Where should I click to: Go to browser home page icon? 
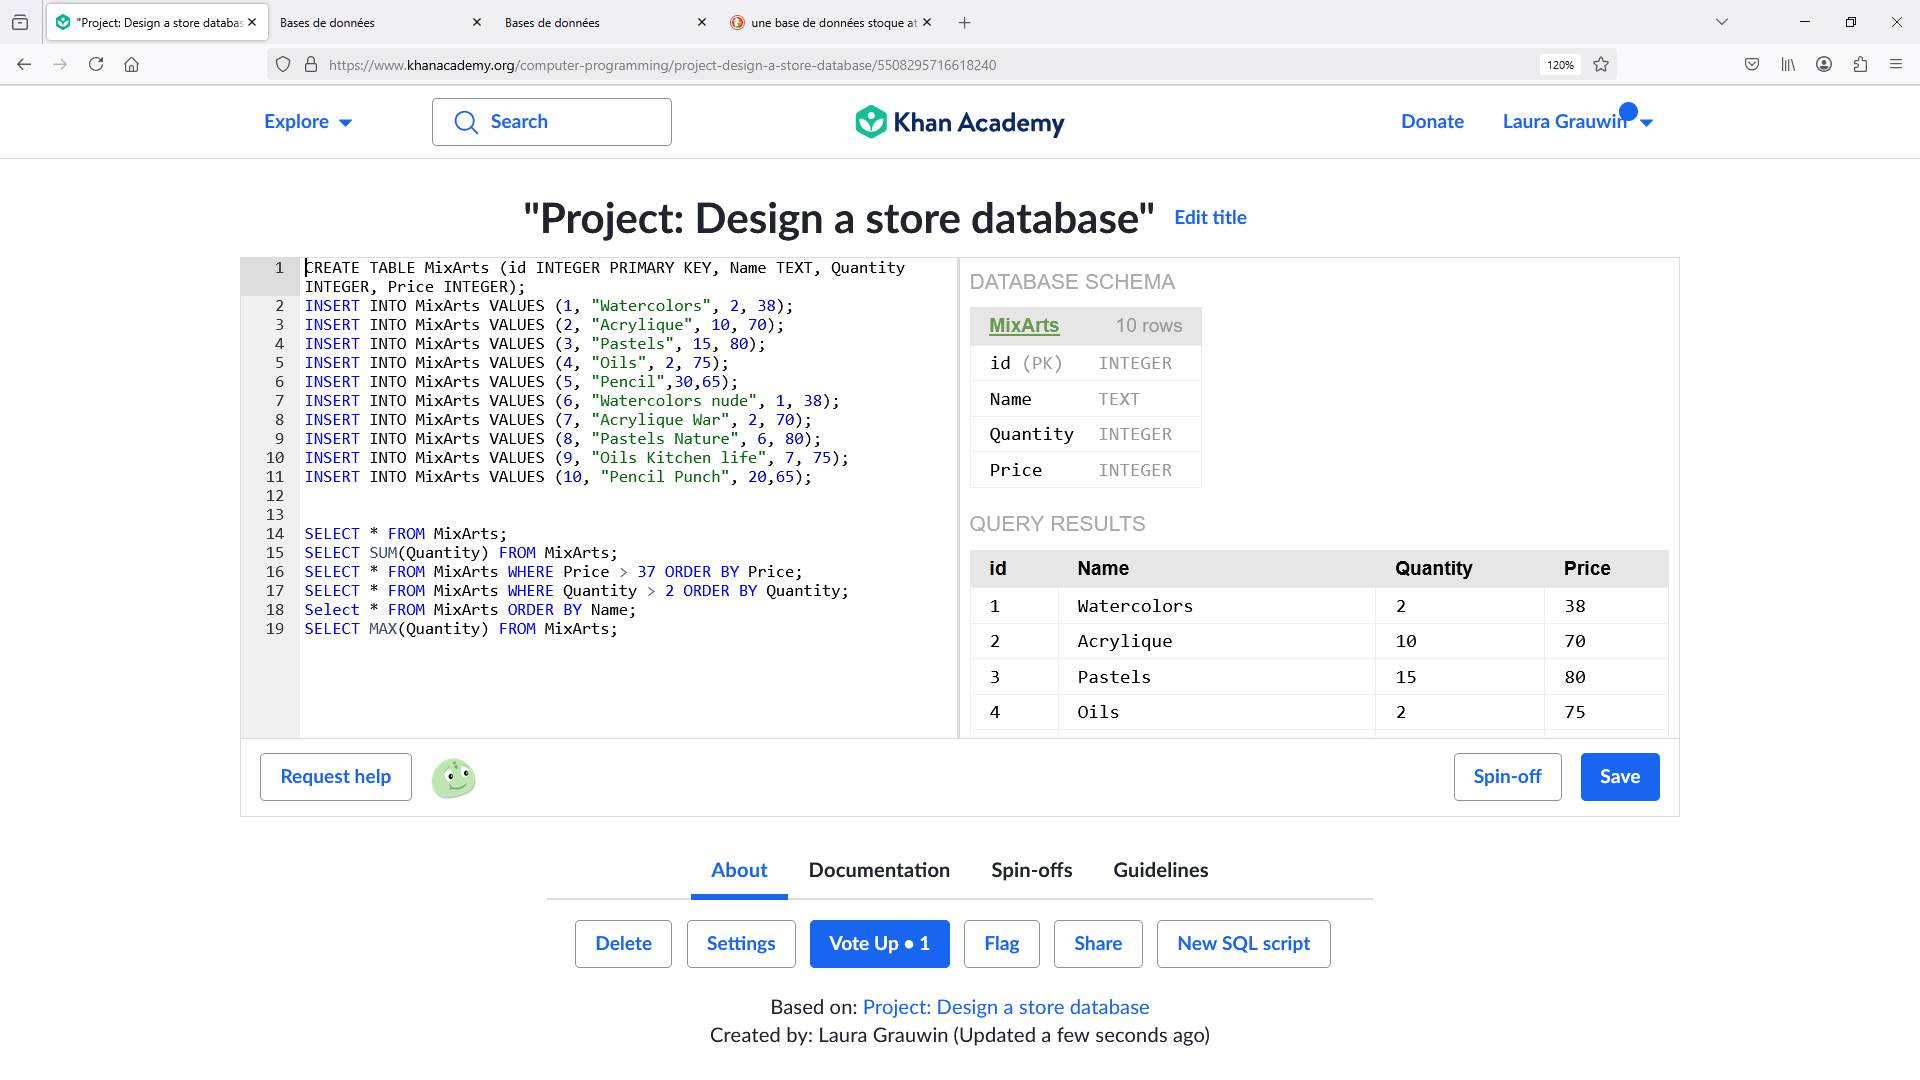point(131,64)
